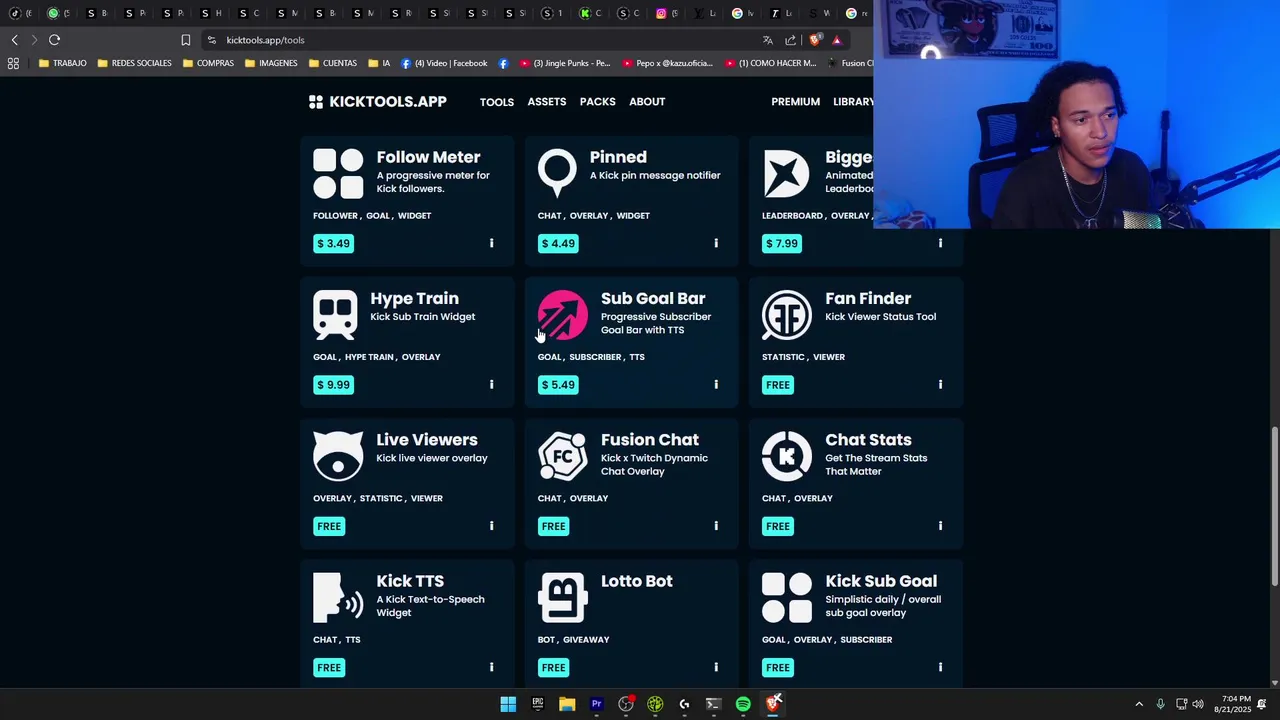Click the FOLLOWER tag on Follow Meter
1280x720 pixels.
pos(335,216)
